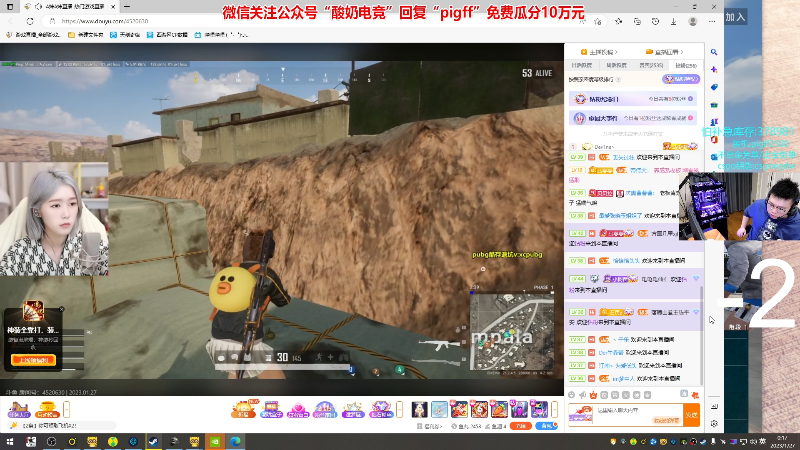
Task: Switch to the third chat panel tab
Action: pyautogui.click(x=651, y=65)
